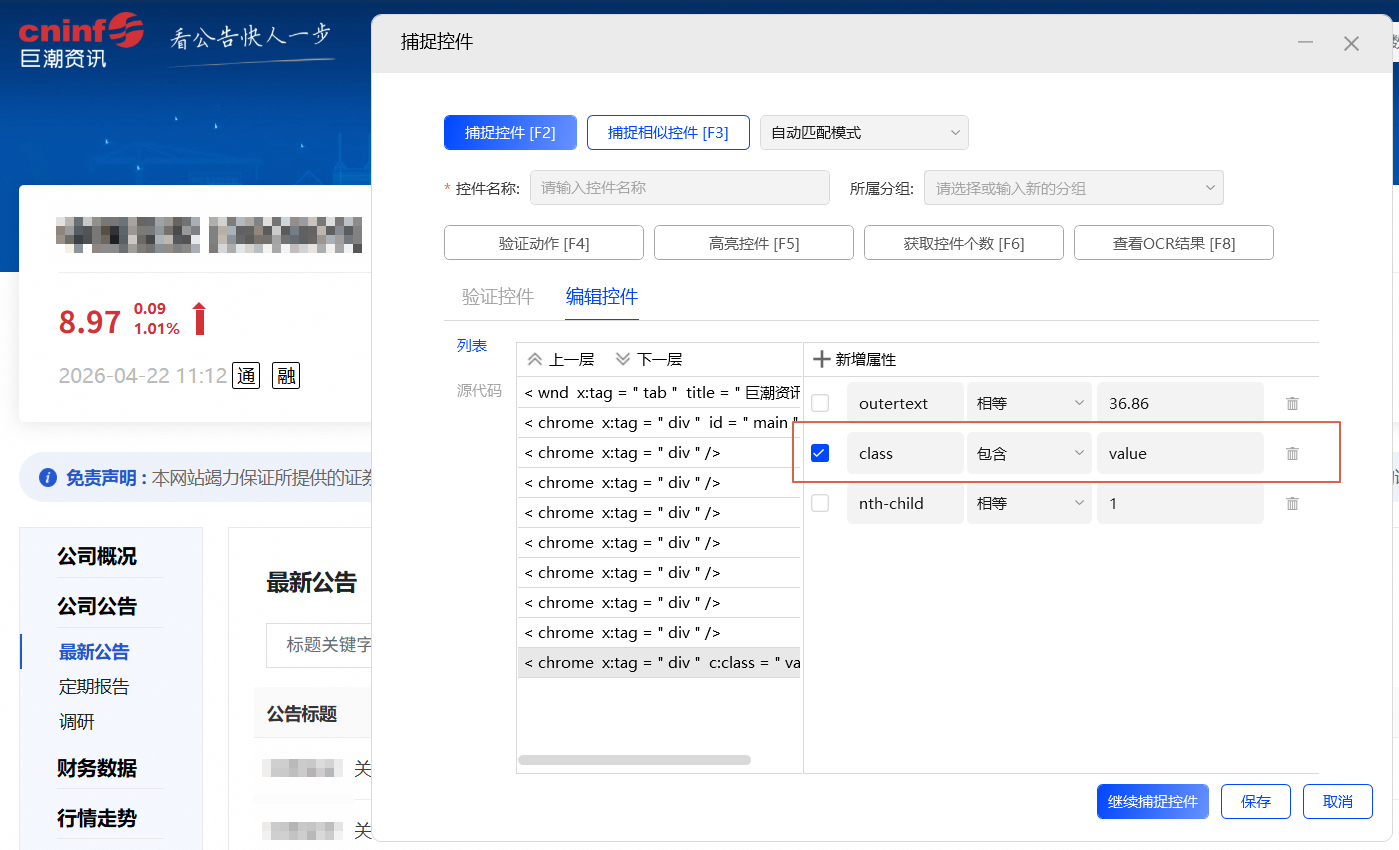This screenshot has height=850, width=1399.
Task: Delete the class attribute row
Action: pos(1292,454)
